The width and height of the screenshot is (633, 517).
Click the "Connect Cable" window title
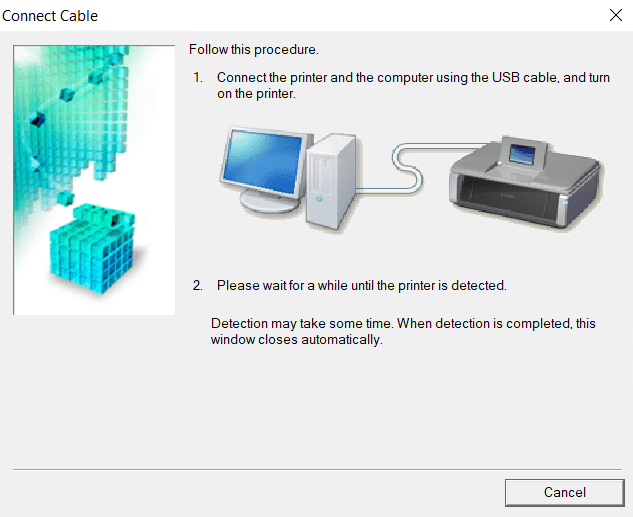click(50, 16)
